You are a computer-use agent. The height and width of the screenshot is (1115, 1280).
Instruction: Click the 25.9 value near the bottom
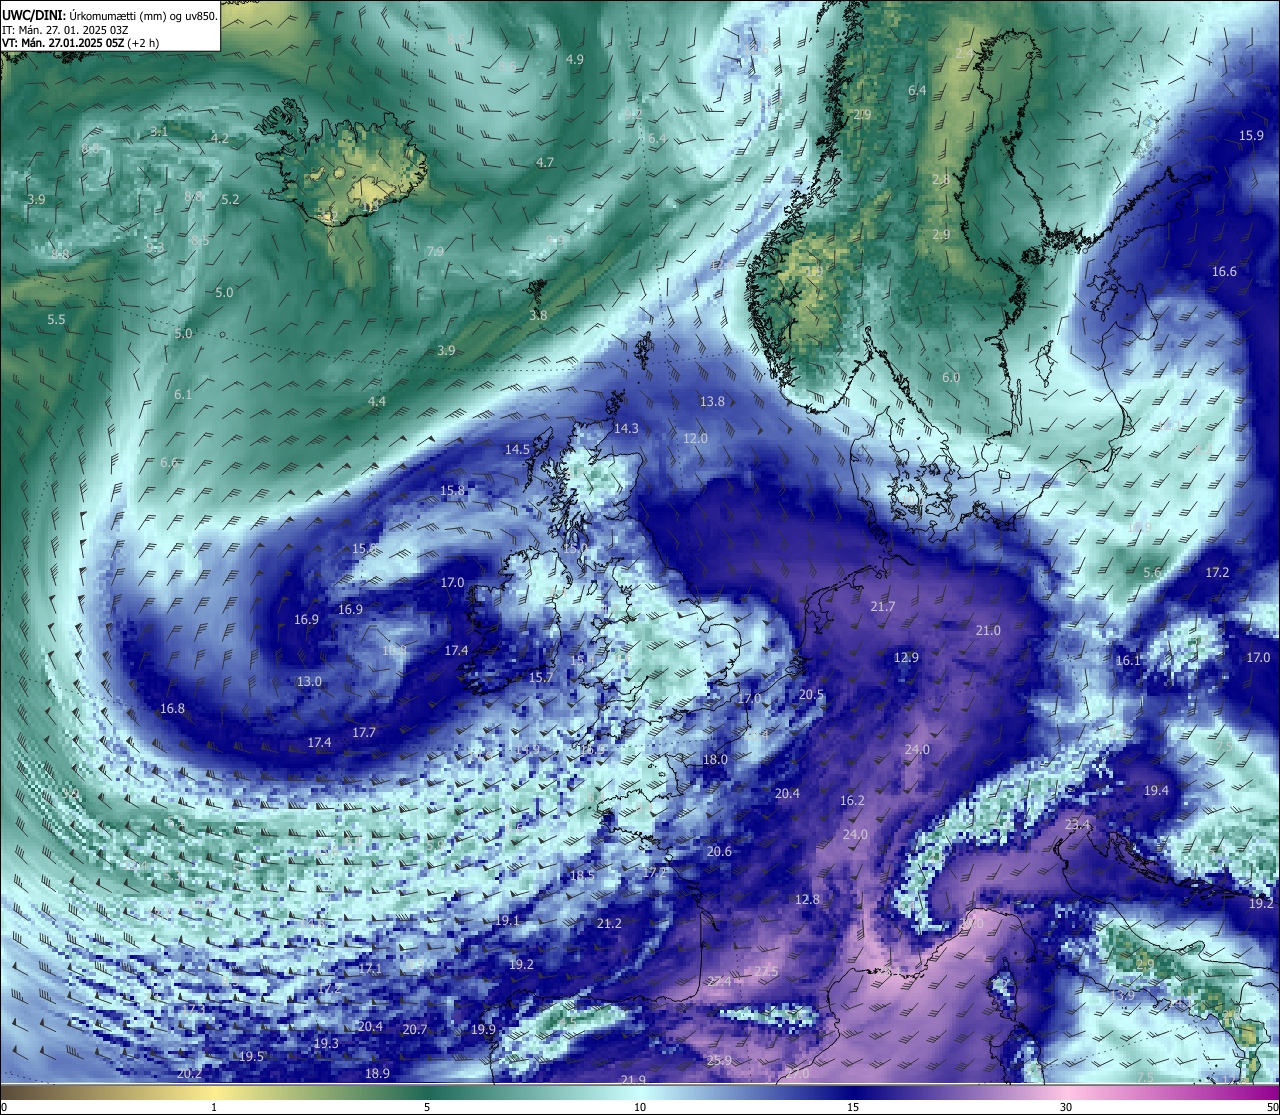pyautogui.click(x=719, y=1060)
